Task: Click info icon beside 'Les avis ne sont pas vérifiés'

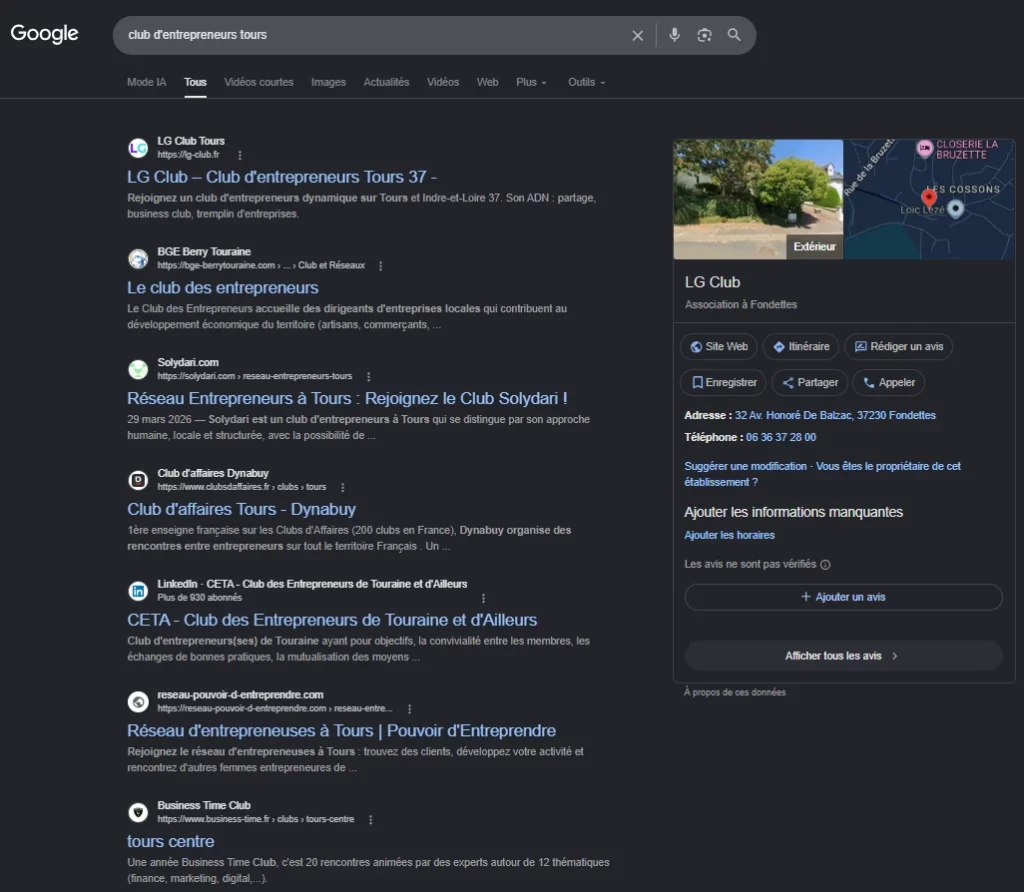Action: coord(825,565)
